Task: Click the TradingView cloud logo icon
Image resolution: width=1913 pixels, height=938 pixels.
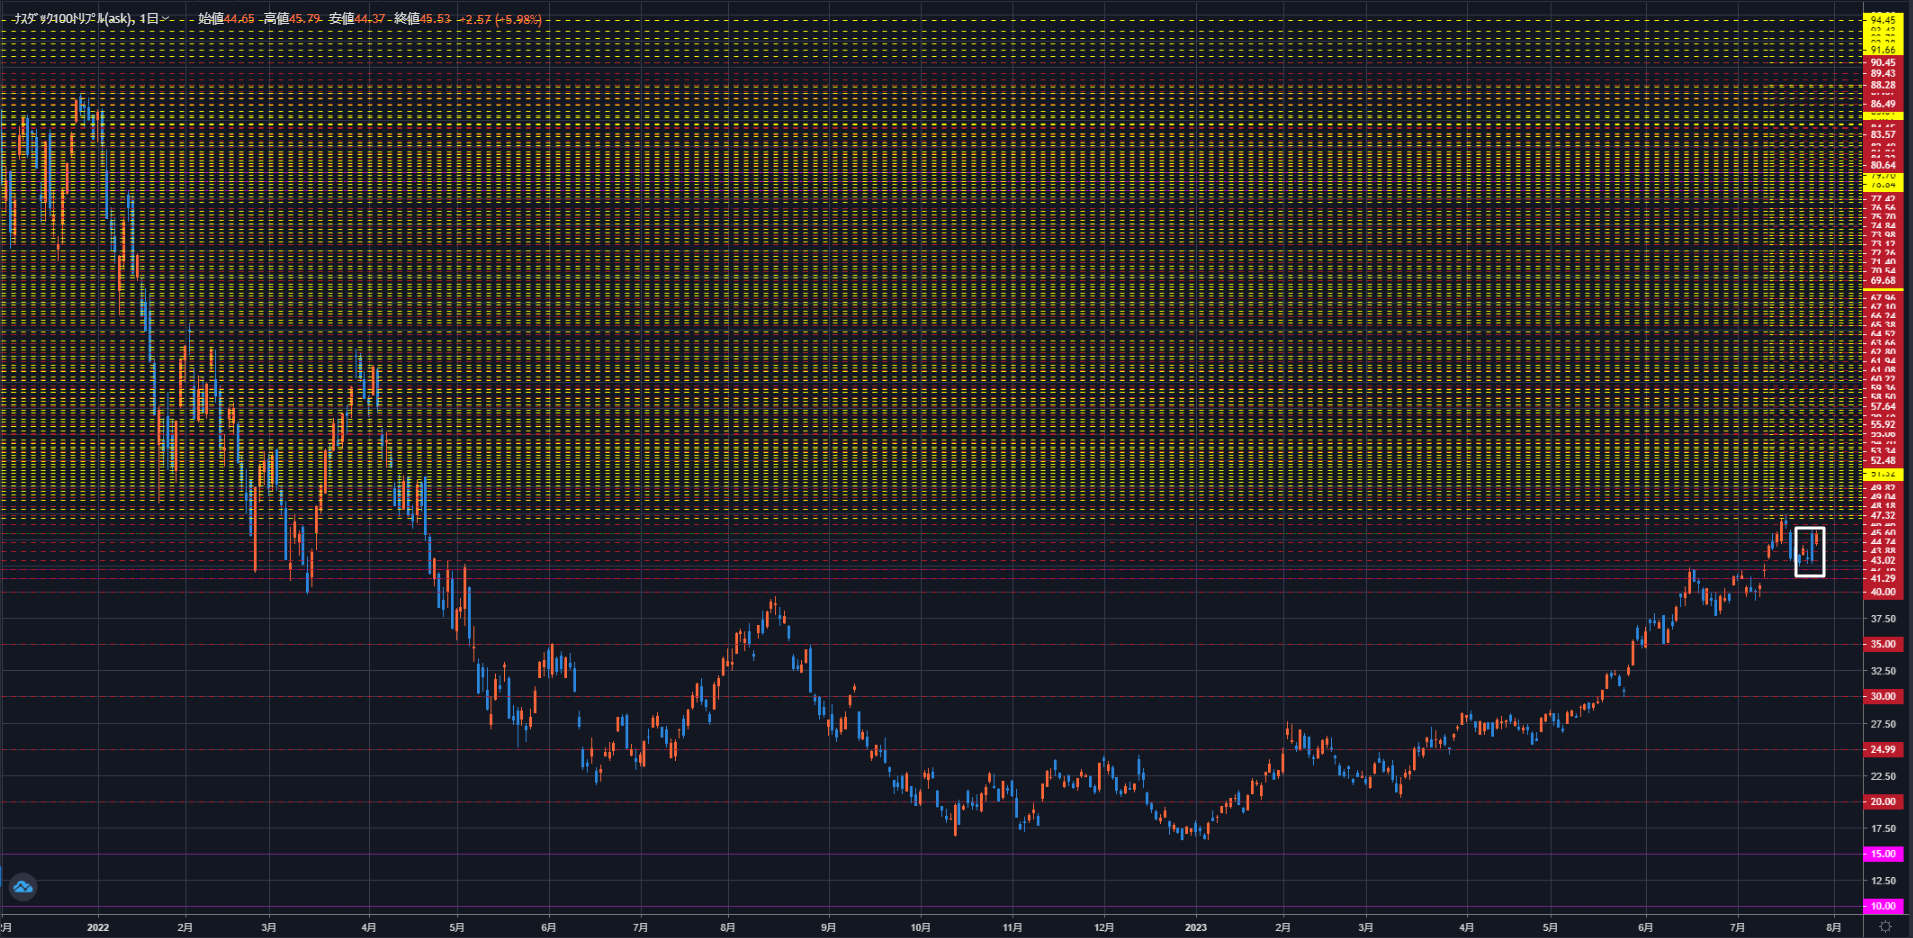Action: [22, 887]
